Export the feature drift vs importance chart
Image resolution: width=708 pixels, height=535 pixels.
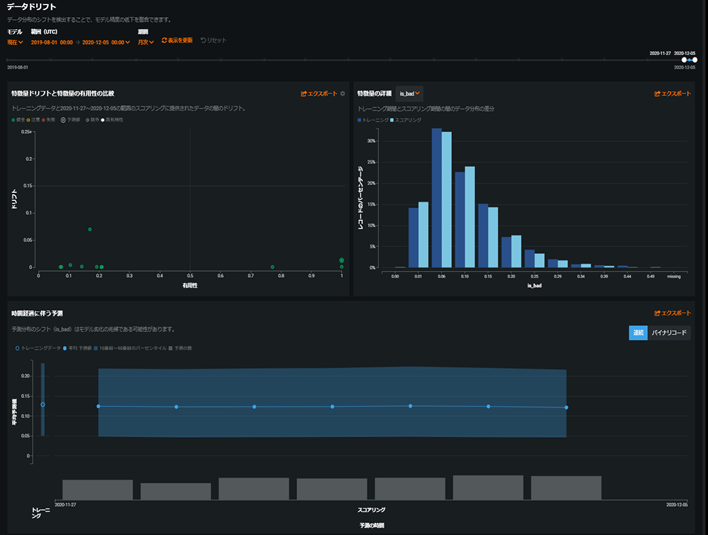pyautogui.click(x=319, y=93)
